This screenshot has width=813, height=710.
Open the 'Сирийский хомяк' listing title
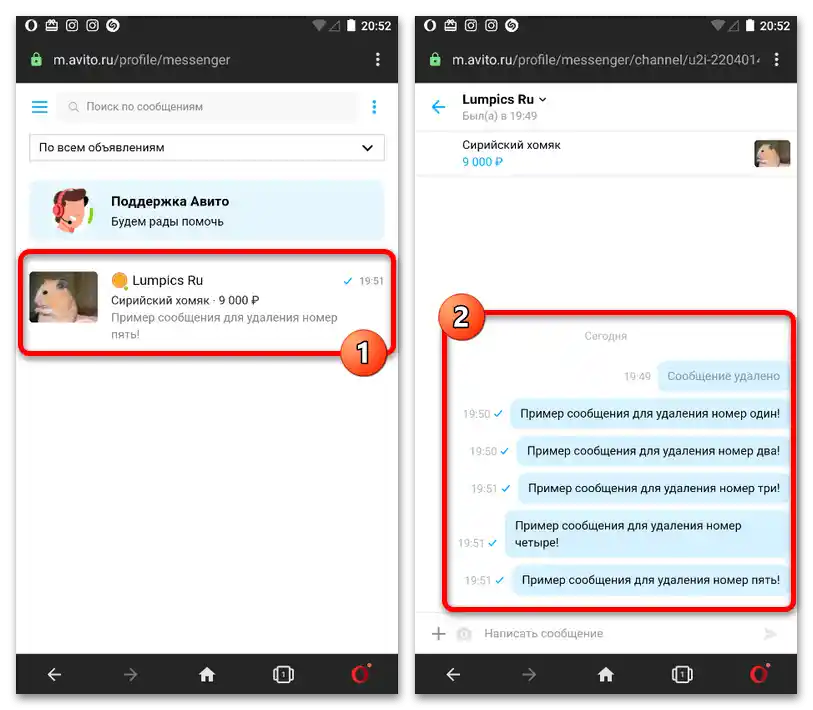pos(511,145)
